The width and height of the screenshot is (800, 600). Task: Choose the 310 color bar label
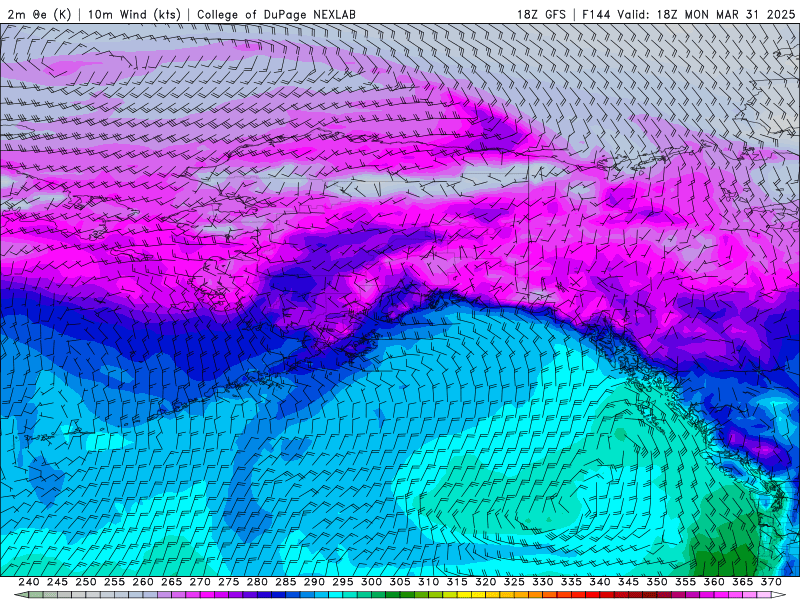pos(429,582)
